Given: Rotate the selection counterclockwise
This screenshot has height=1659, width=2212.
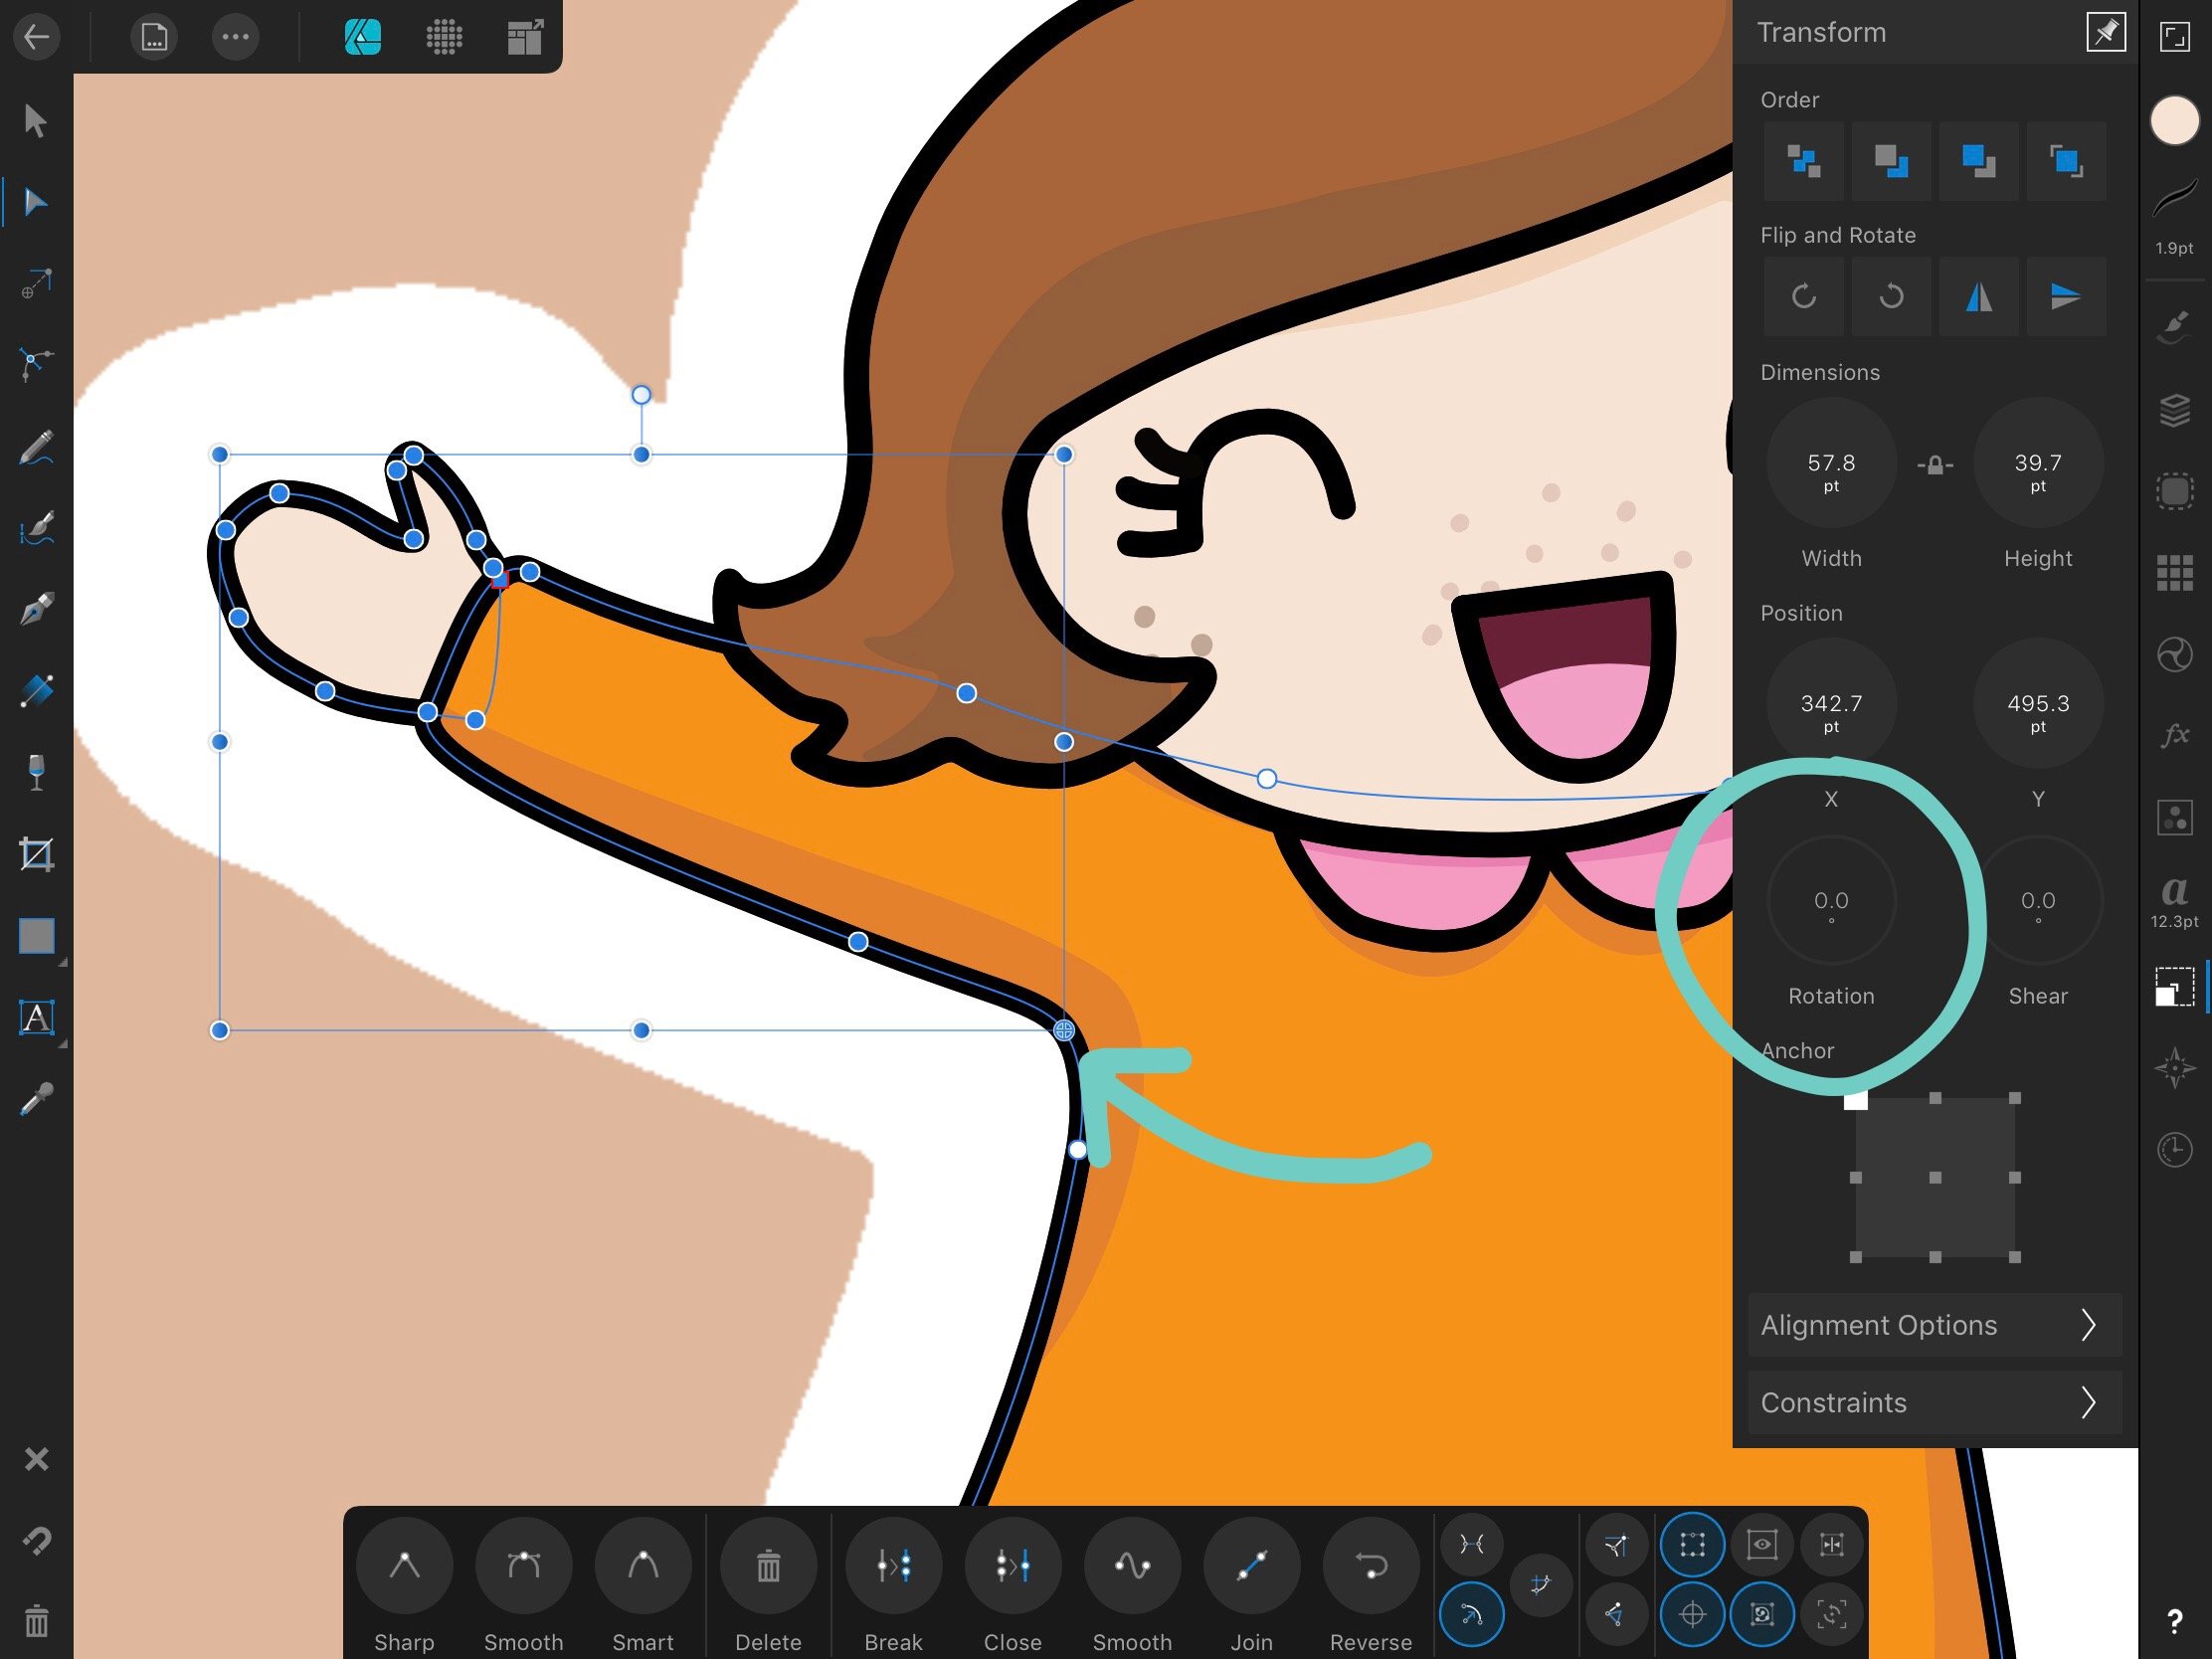Looking at the screenshot, I should pos(1891,297).
